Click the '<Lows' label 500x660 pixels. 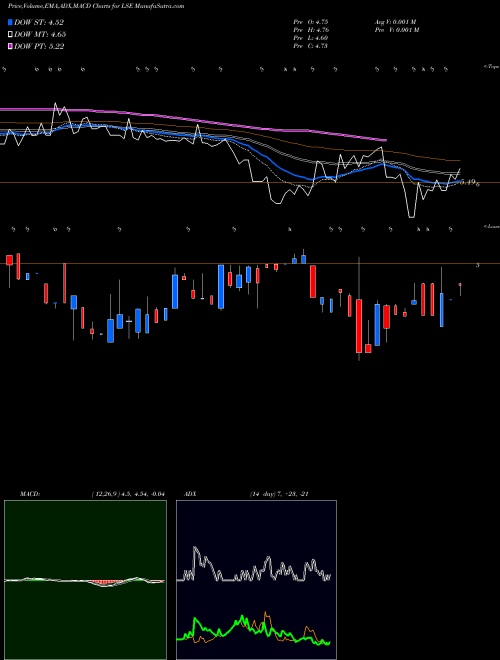pos(491,226)
